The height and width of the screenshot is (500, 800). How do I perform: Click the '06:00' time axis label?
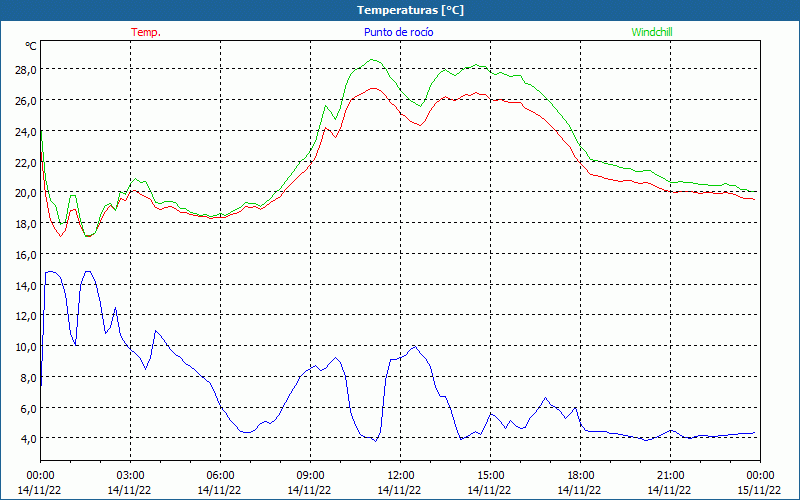click(220, 476)
